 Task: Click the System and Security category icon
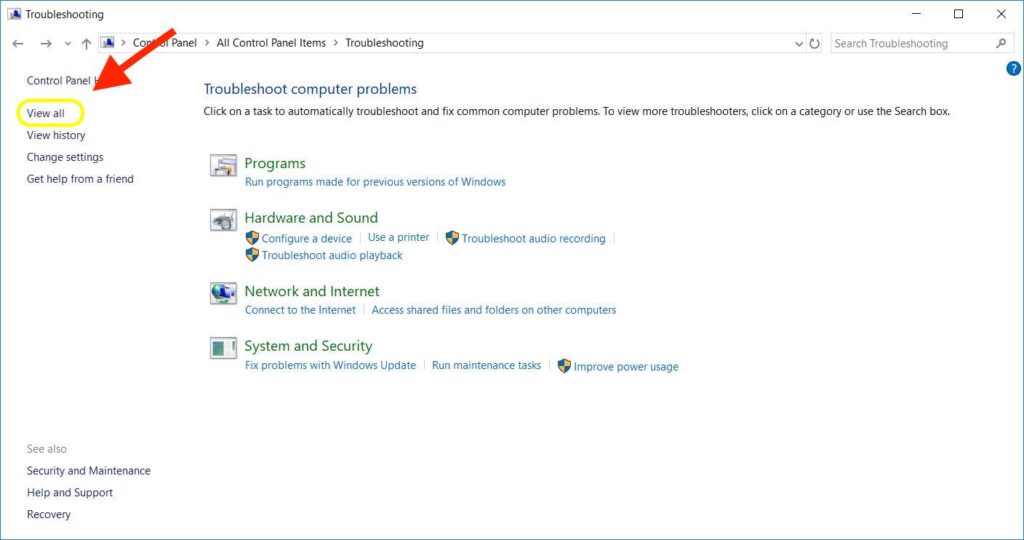pos(223,348)
